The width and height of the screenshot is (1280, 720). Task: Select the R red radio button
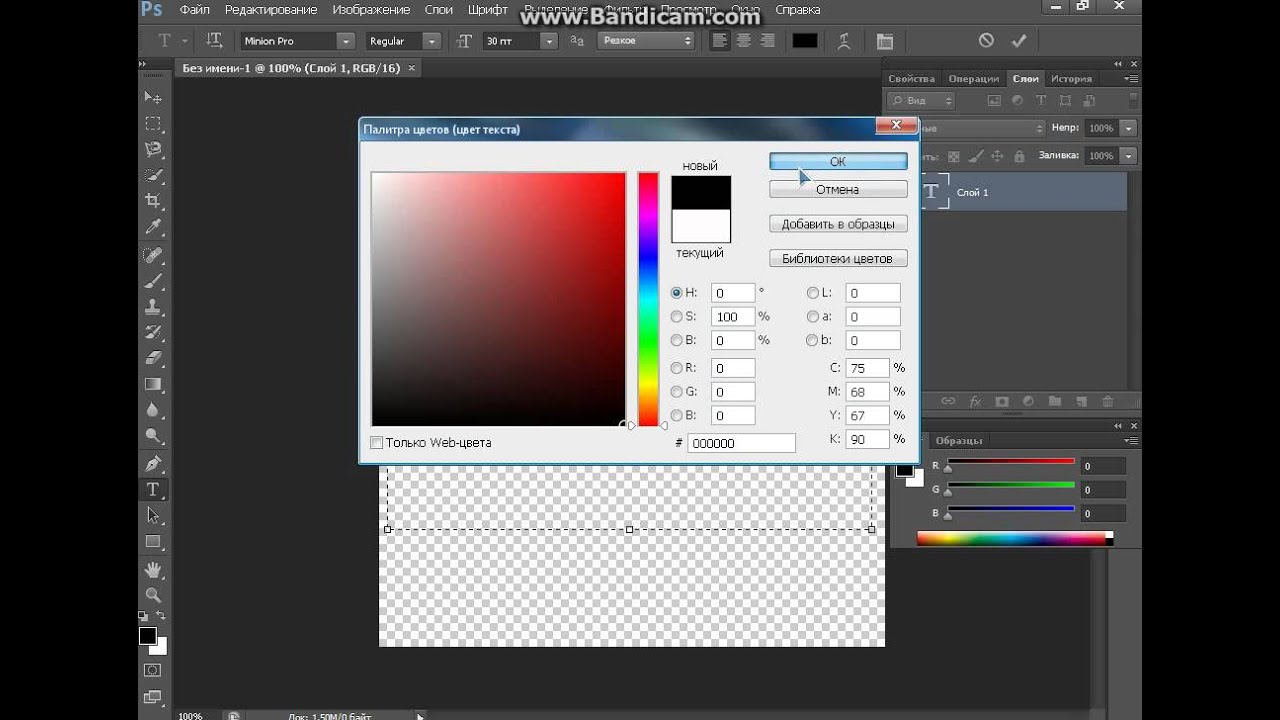[677, 368]
